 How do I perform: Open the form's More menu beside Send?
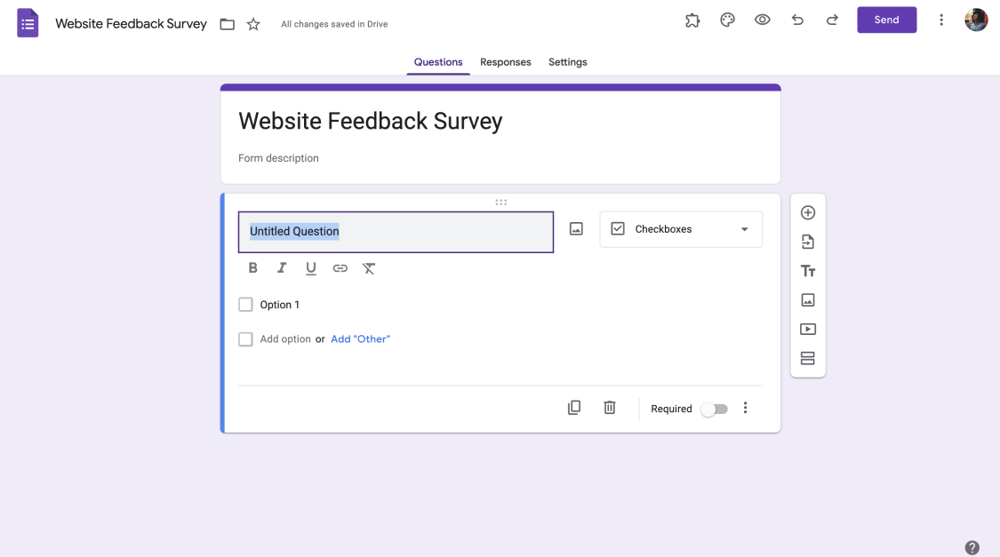941,20
